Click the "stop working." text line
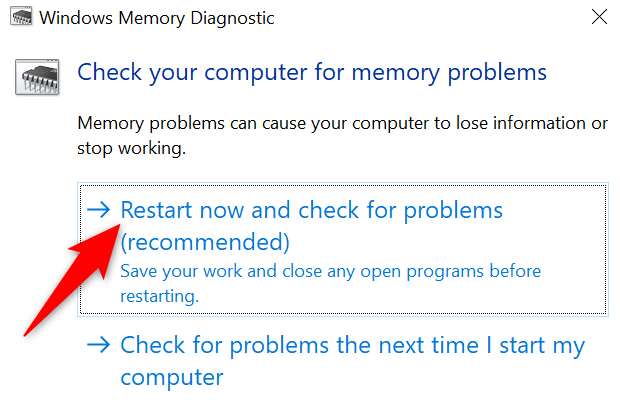This screenshot has width=620, height=402. click(130, 148)
